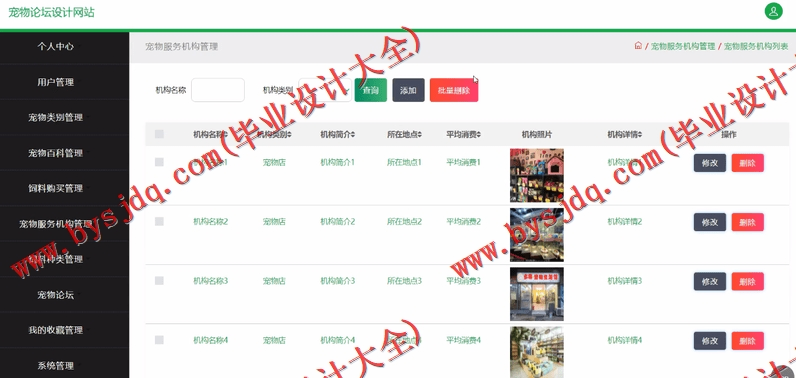Click the 机构详情2 cell text
796x378 pixels.
[x=625, y=222]
